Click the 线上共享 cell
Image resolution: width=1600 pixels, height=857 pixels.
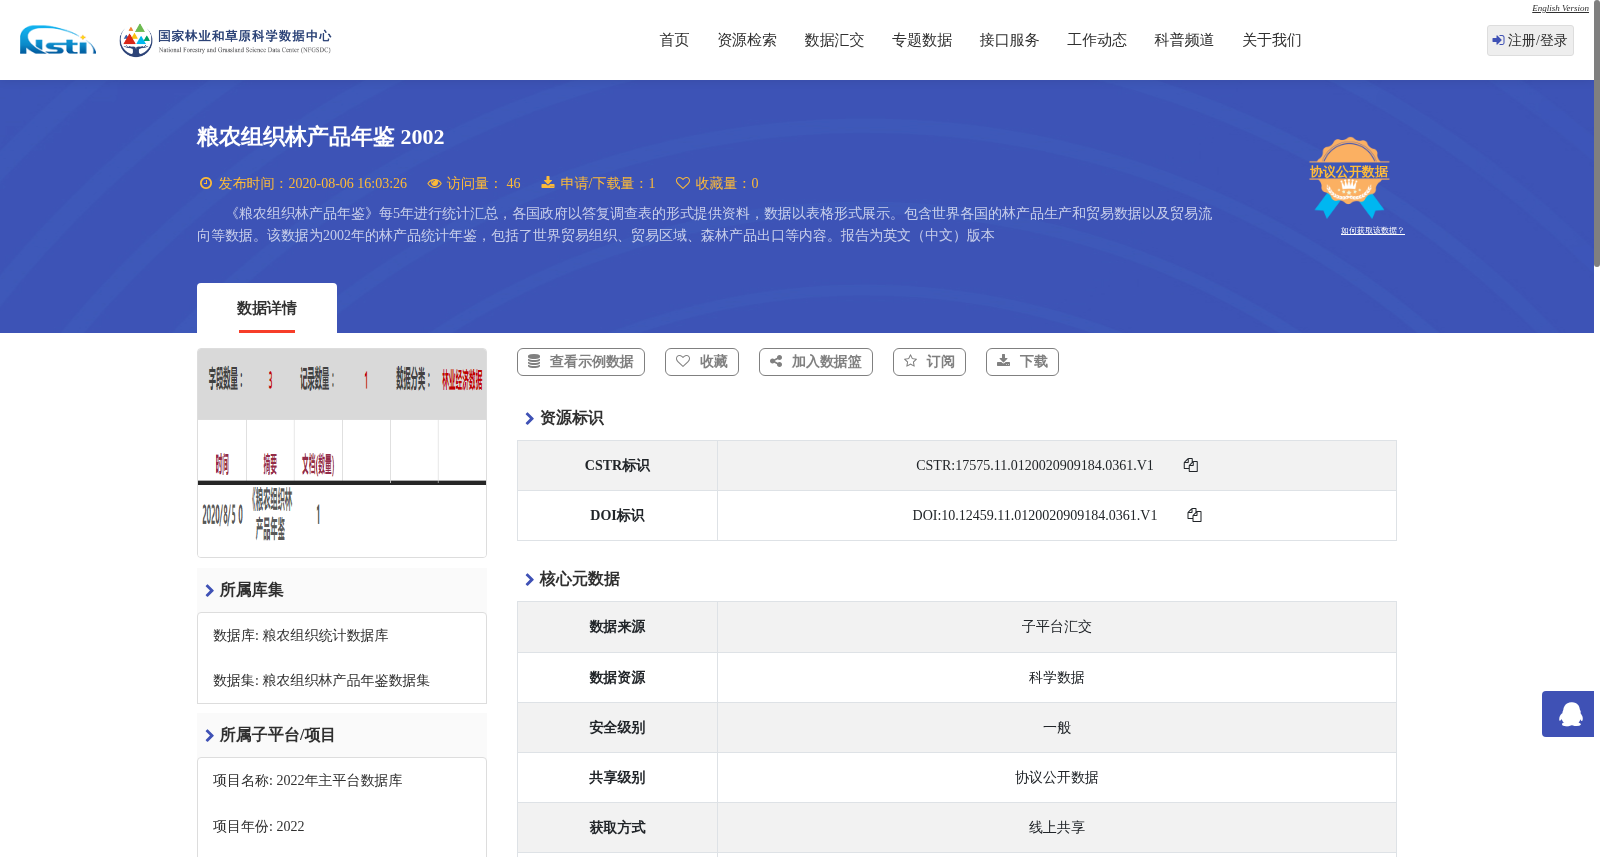tap(1057, 828)
